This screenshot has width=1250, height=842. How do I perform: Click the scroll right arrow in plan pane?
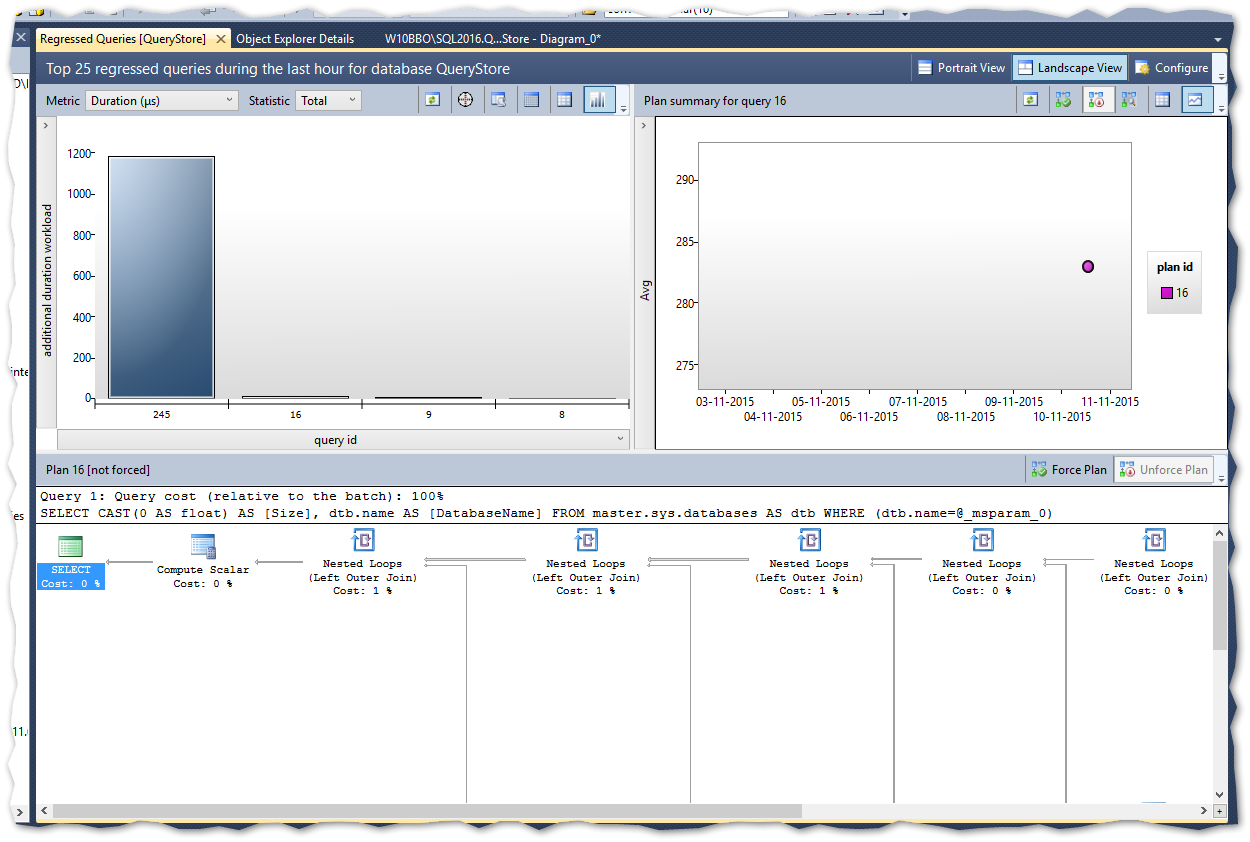coord(1204,811)
